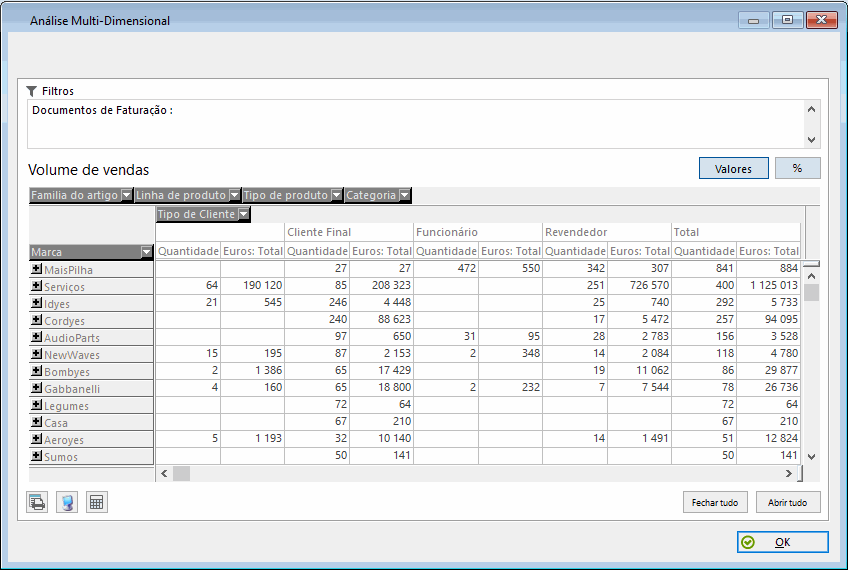Confirm with the OK button
848x570 pixels.
782,542
